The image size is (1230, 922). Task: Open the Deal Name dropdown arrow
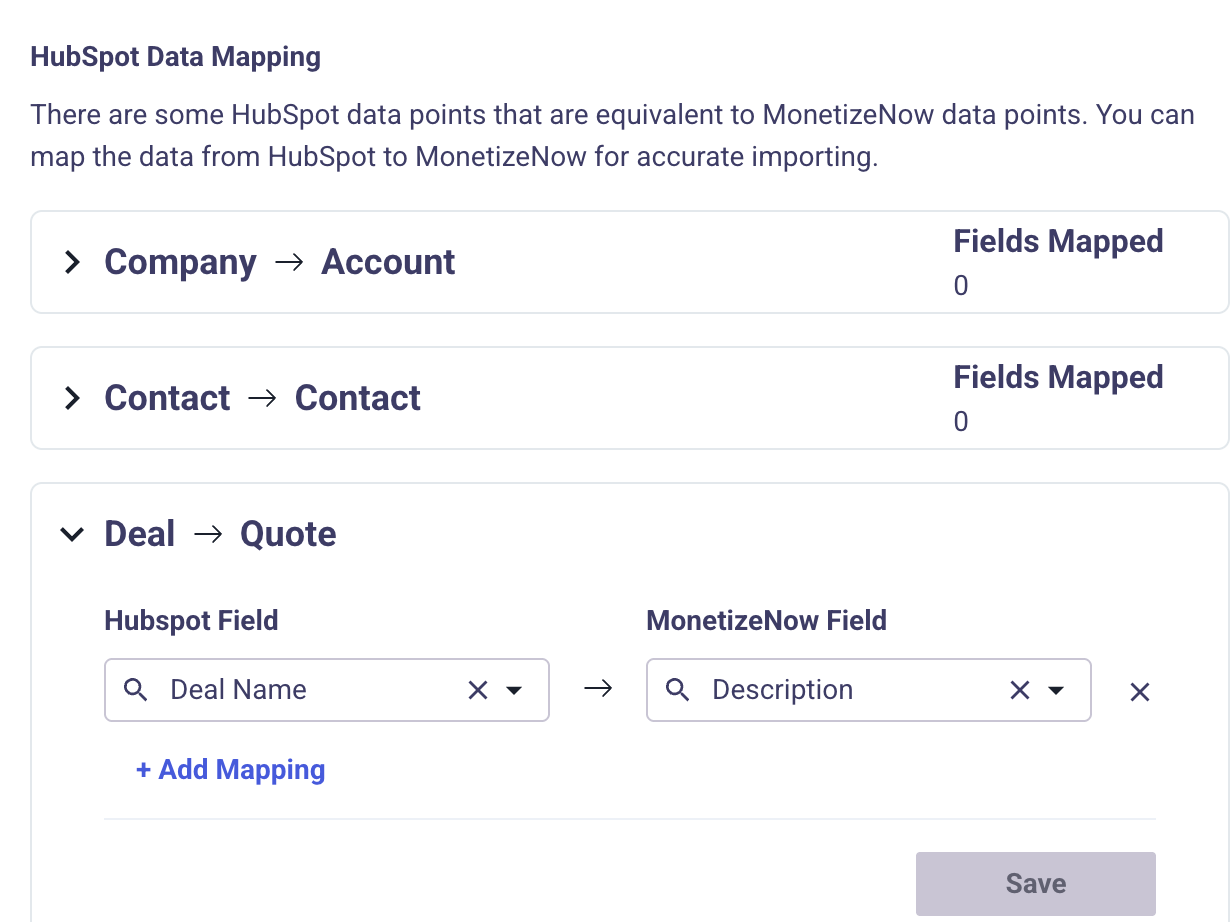[x=515, y=690]
